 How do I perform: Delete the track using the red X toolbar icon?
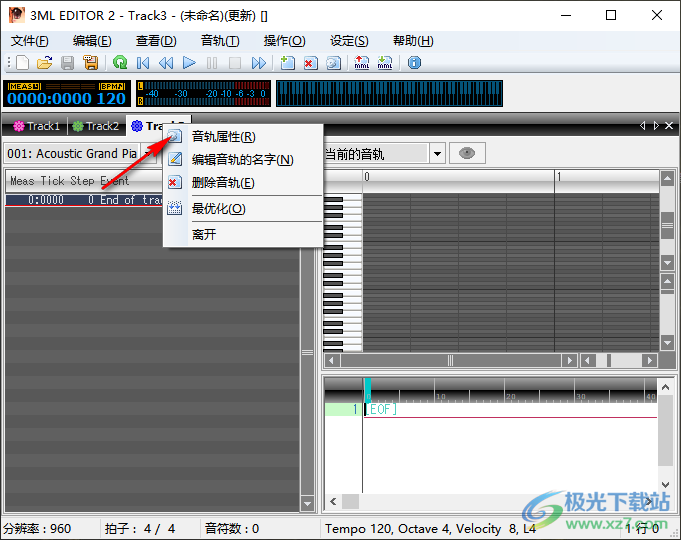(311, 63)
